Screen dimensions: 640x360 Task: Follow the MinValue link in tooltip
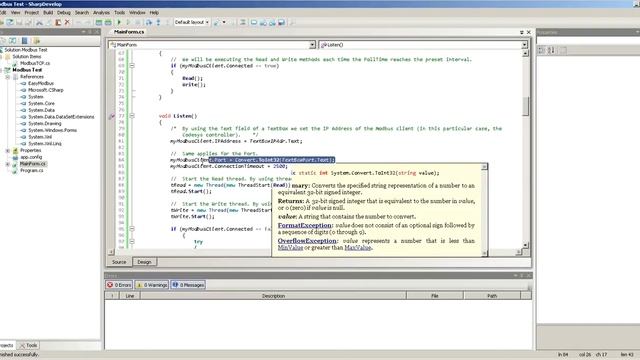click(290, 247)
